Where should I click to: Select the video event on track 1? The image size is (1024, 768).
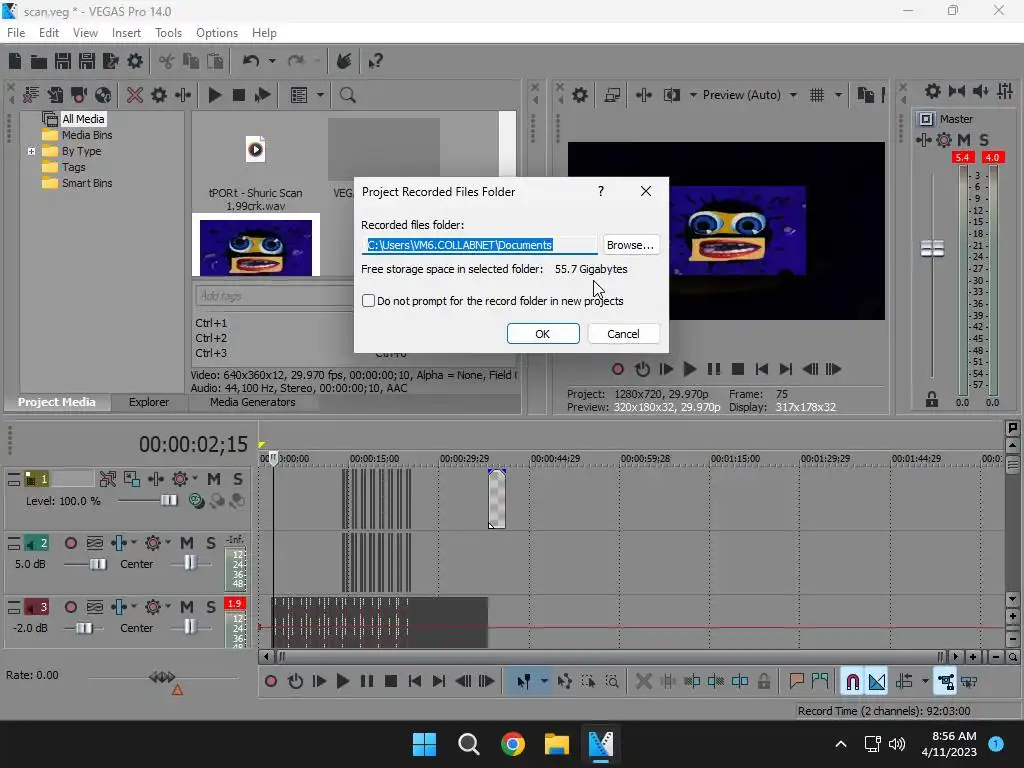coord(497,499)
